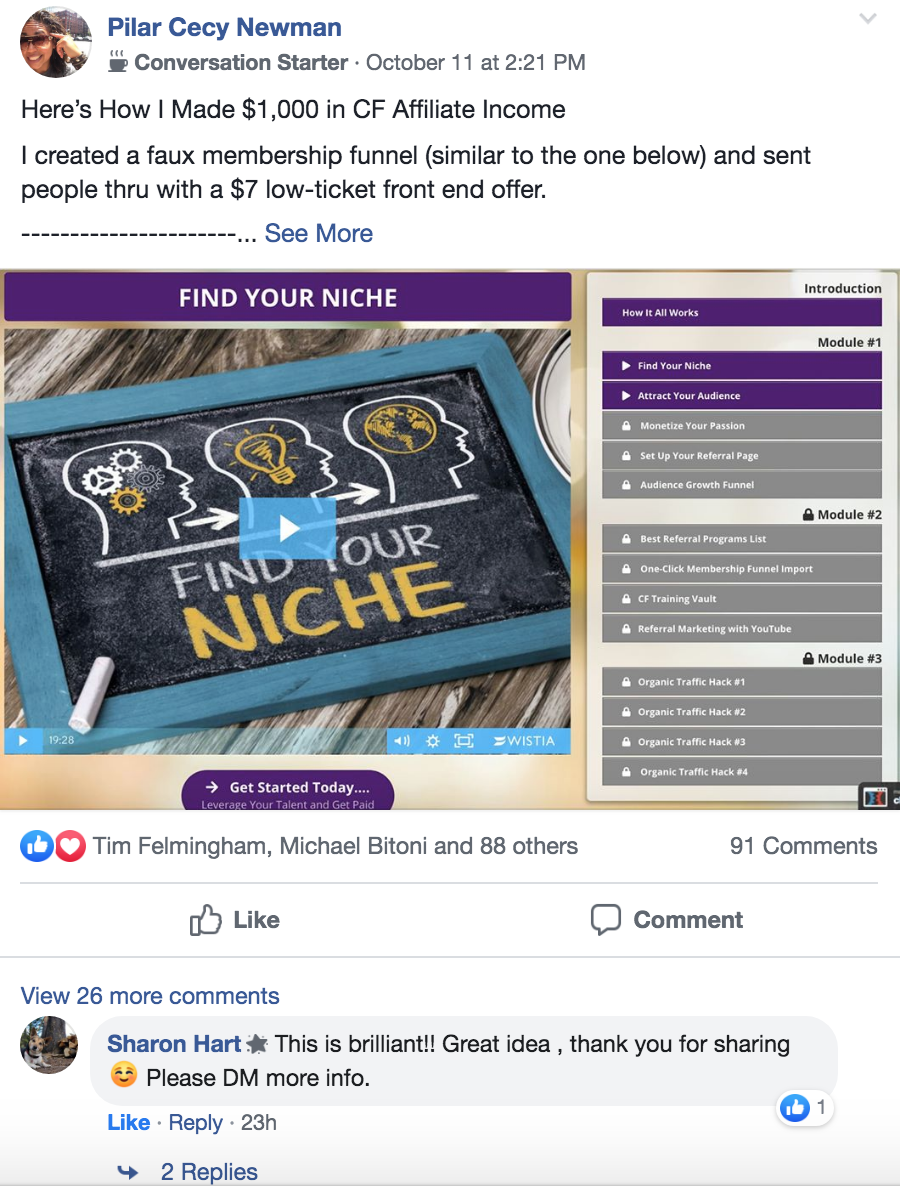Screen dimensions: 900x1186
Task: Click Sharon Hart's profile avatar
Action: click(49, 1045)
